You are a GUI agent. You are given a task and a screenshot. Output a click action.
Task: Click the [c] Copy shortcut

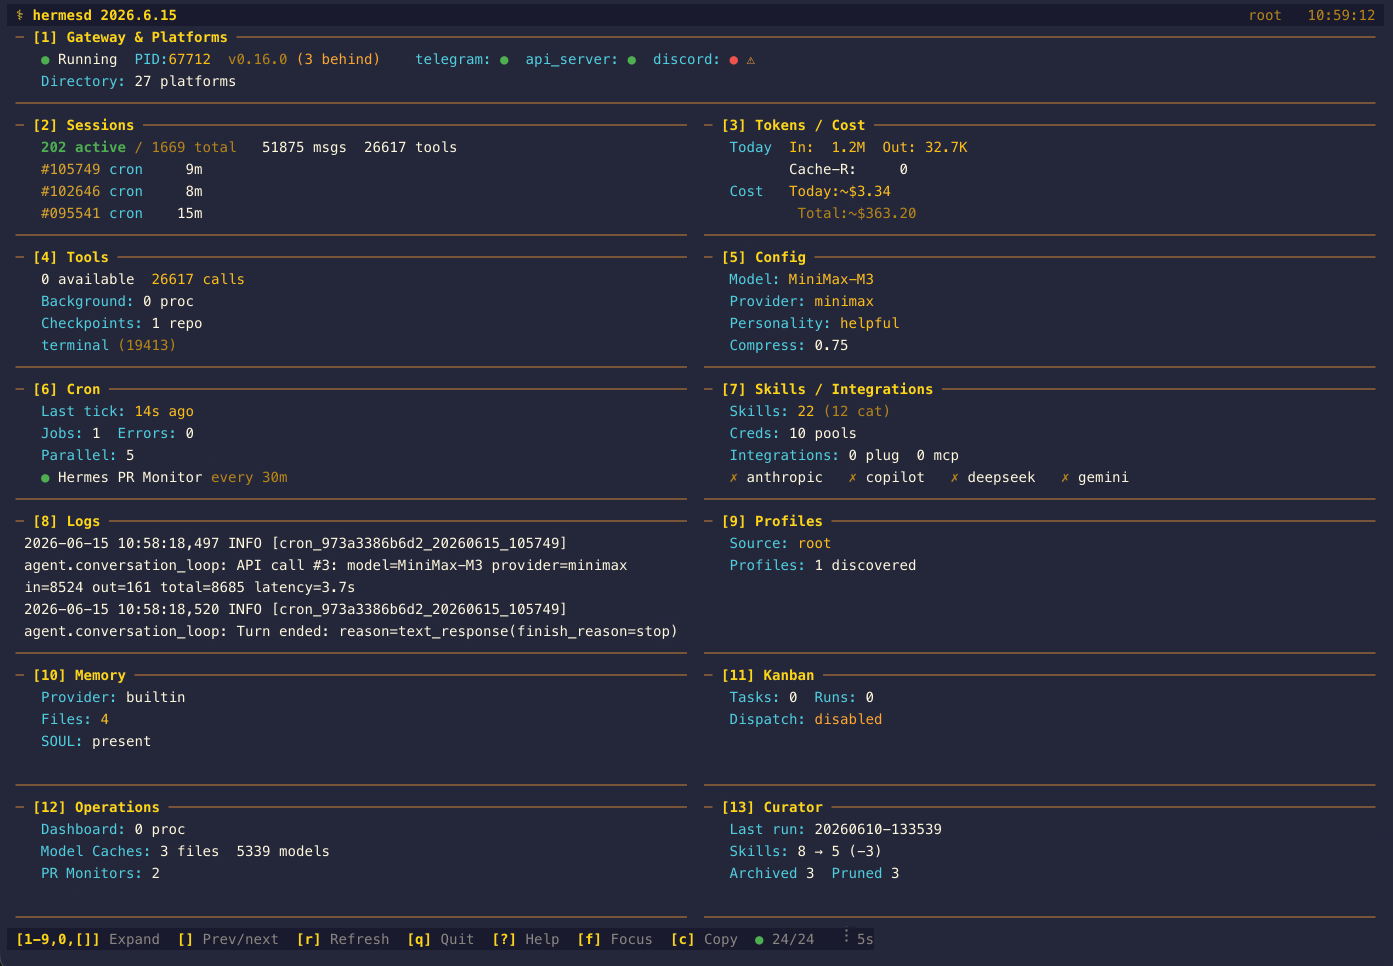[704, 939]
